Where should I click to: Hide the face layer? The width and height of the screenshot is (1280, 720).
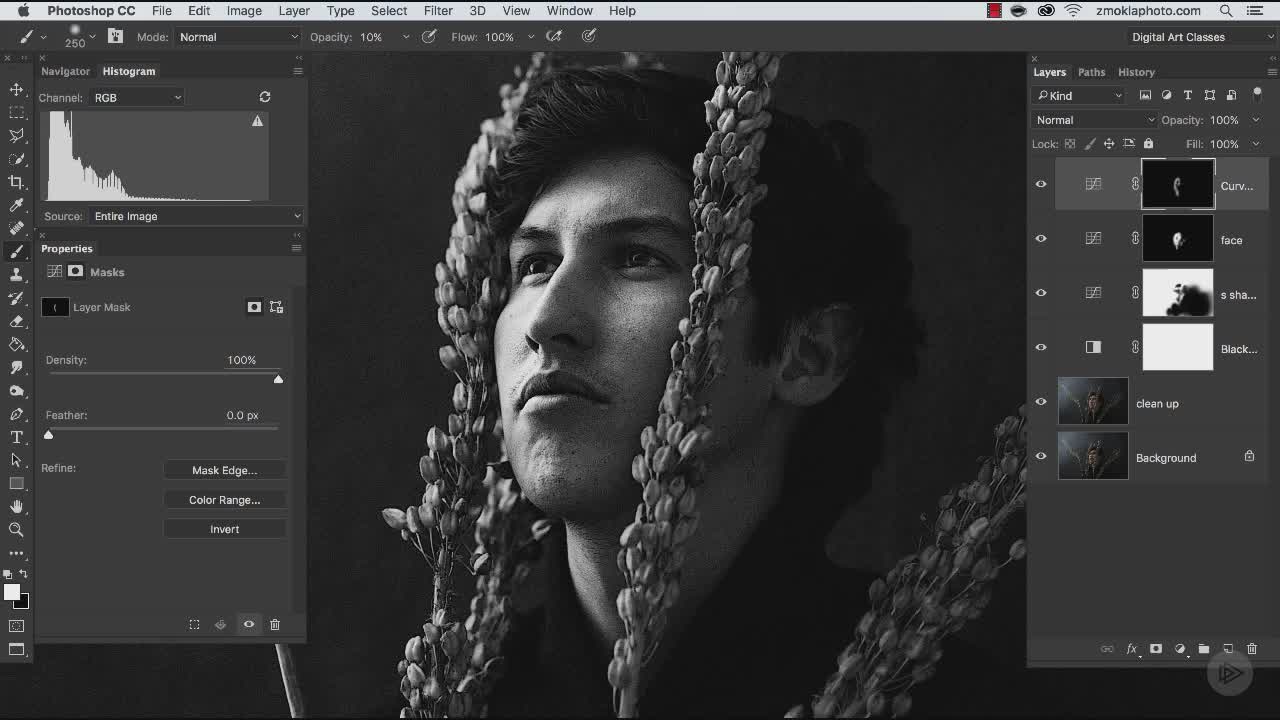point(1041,239)
